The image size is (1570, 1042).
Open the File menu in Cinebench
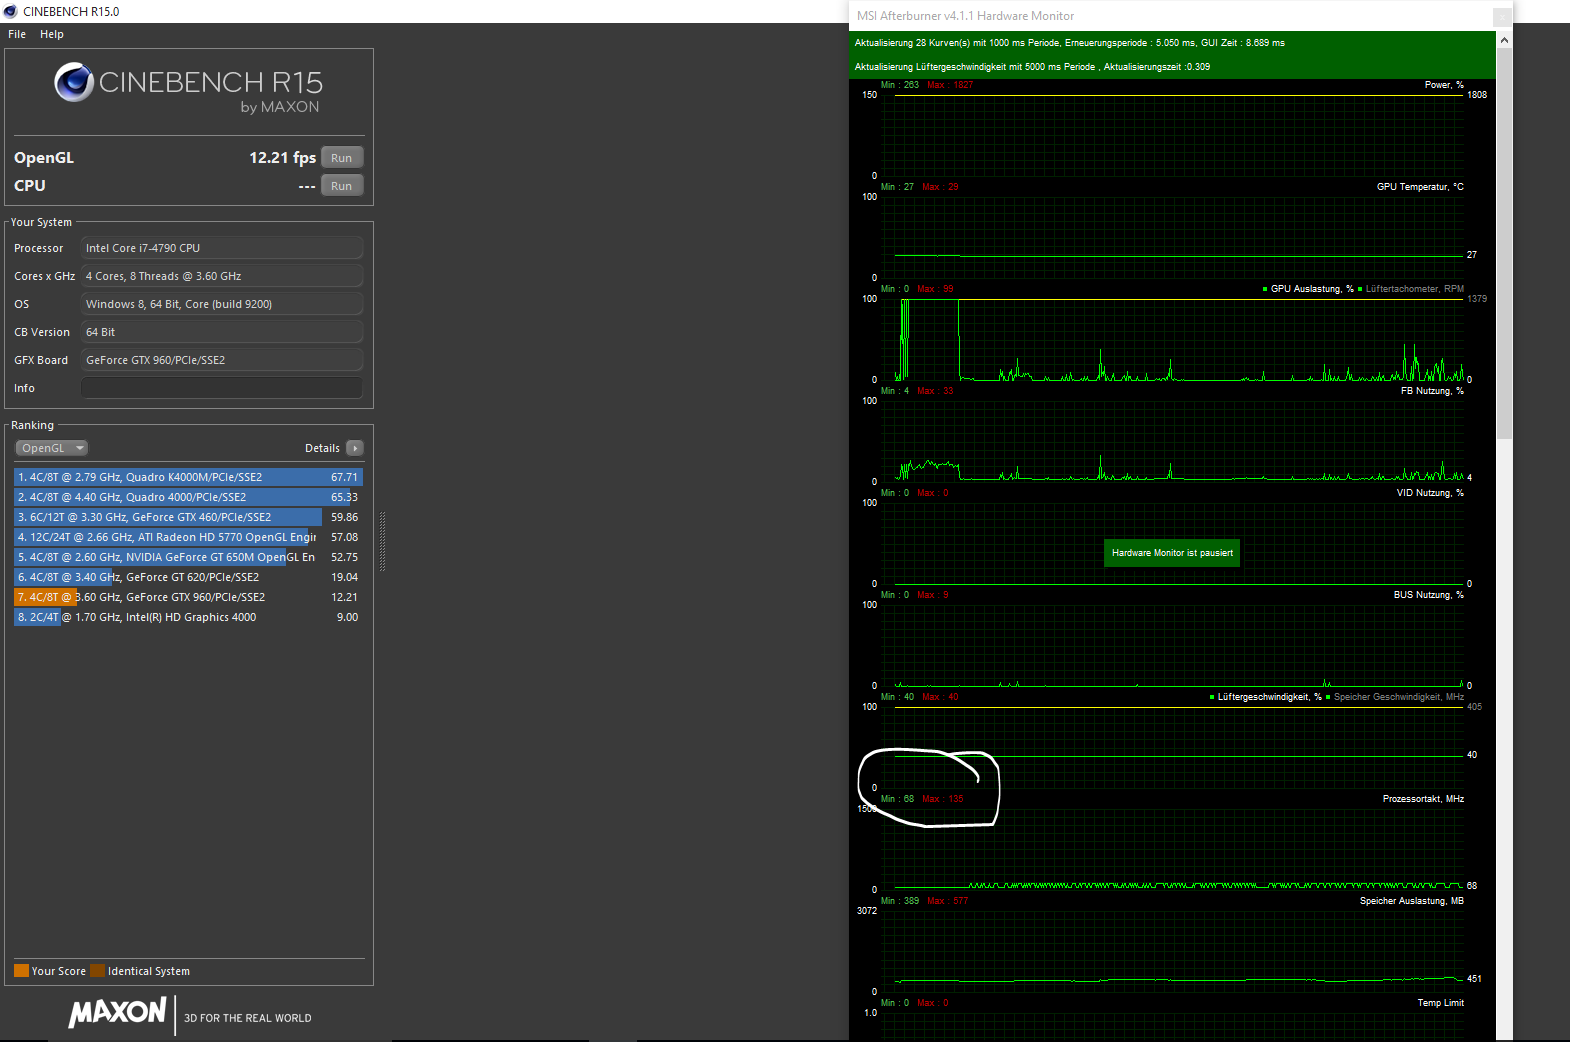pos(17,34)
